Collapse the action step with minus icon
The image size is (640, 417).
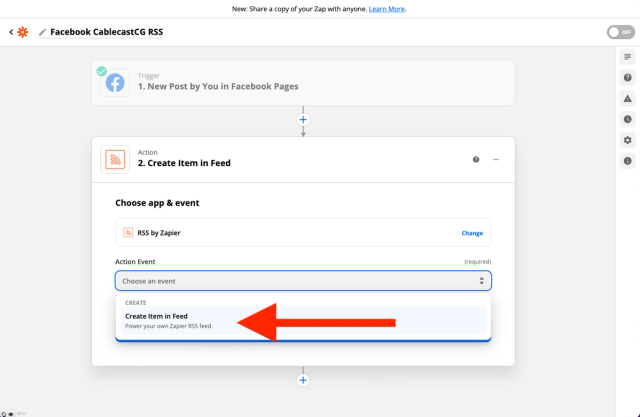point(496,160)
